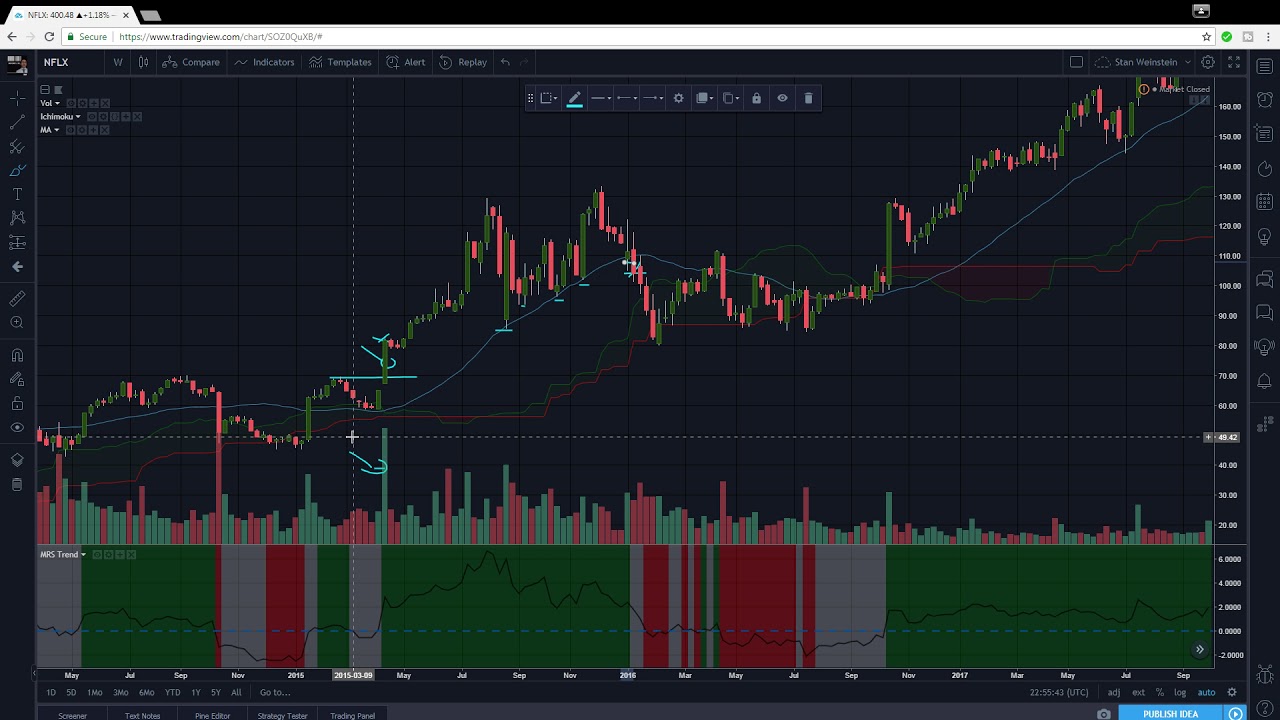
Task: Reload the browser page
Action: [x=49, y=37]
